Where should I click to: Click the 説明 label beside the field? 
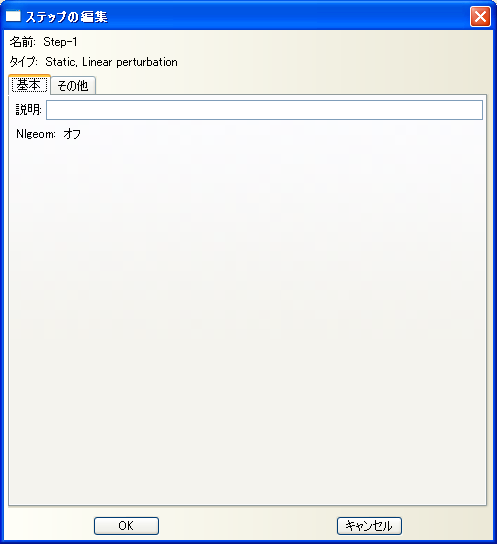pos(28,110)
